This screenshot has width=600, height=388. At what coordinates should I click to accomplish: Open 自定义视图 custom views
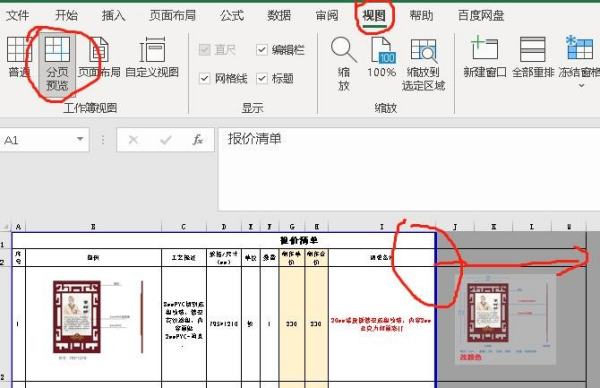tap(152, 57)
